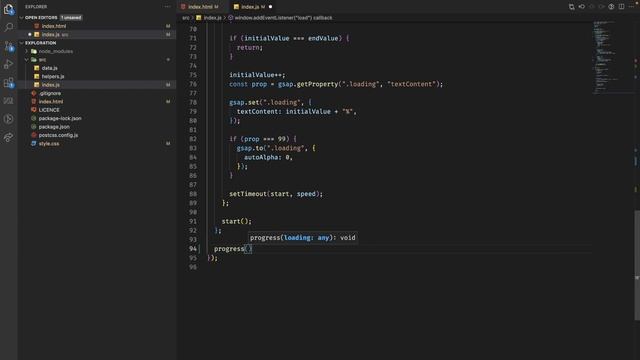
Task: Click the circular play icon in activity bar
Action: pyautogui.click(x=9, y=119)
